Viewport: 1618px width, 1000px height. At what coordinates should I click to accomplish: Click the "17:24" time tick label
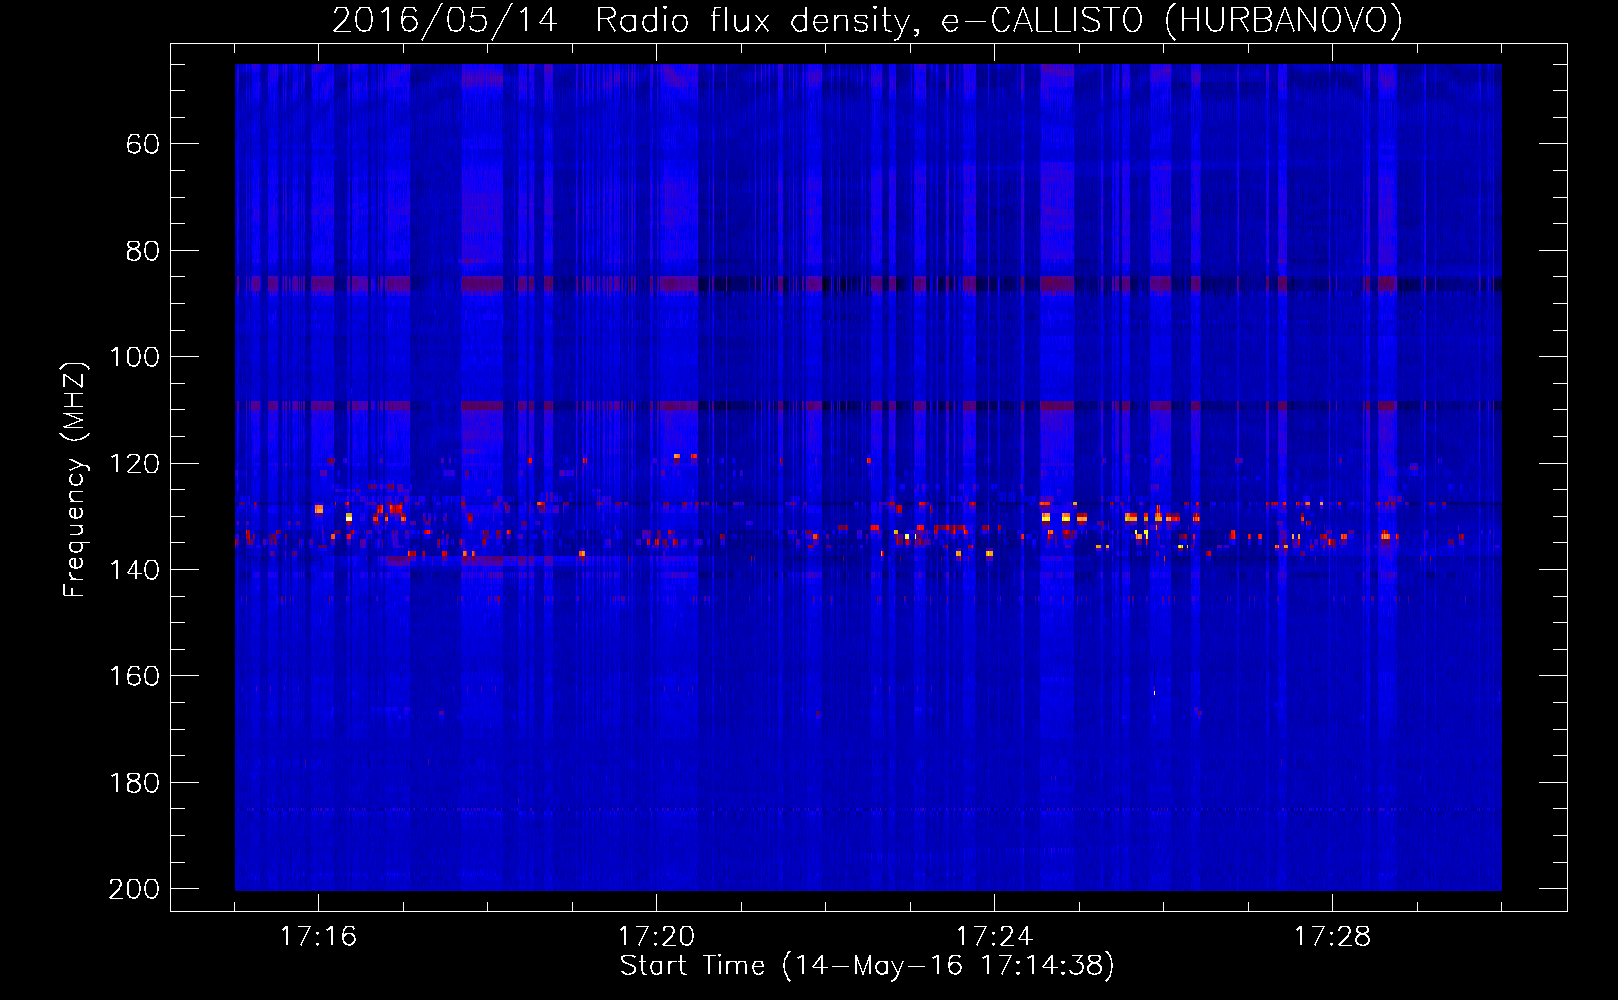point(994,937)
